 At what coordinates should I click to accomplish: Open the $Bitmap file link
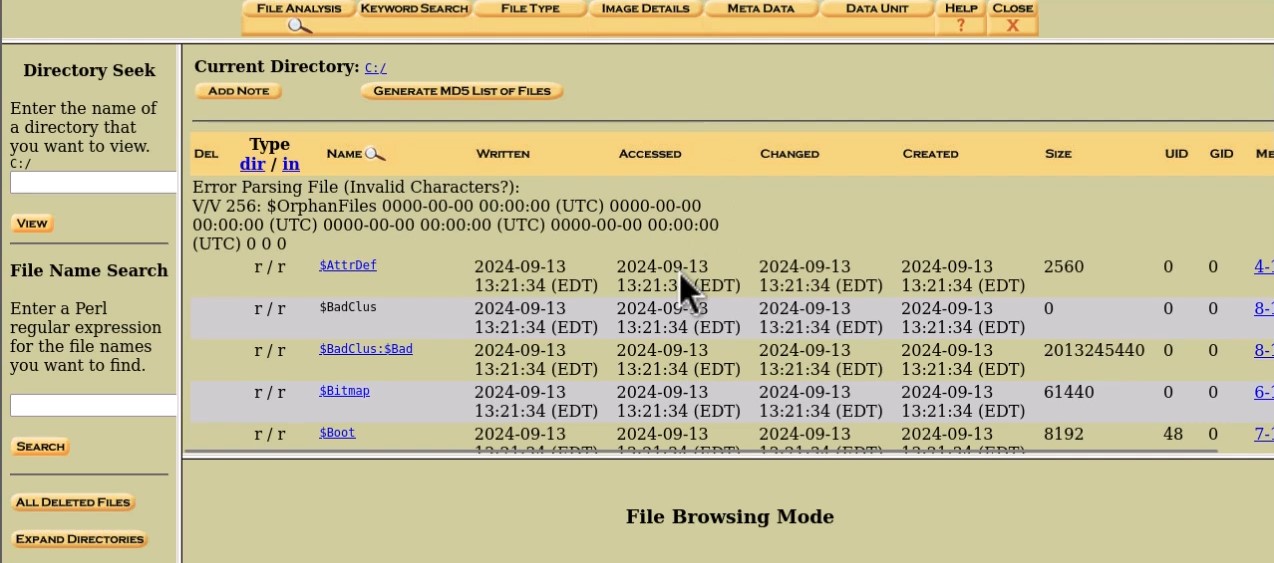344,391
